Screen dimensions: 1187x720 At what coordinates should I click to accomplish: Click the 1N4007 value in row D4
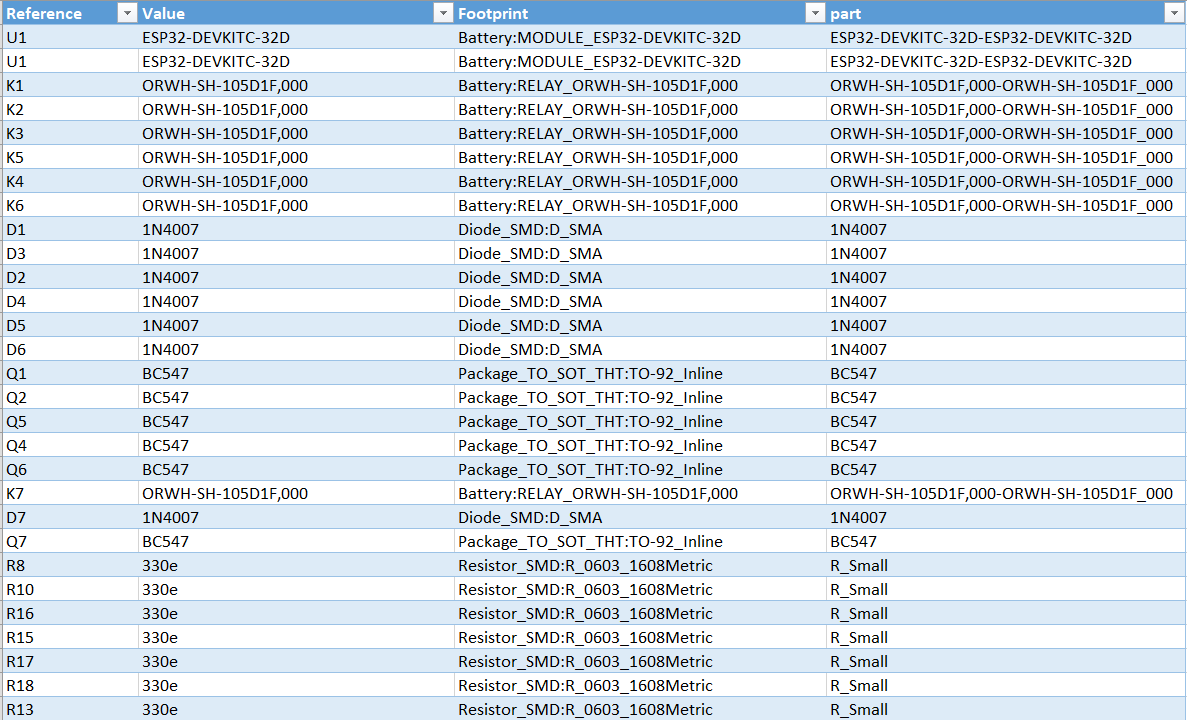click(170, 301)
